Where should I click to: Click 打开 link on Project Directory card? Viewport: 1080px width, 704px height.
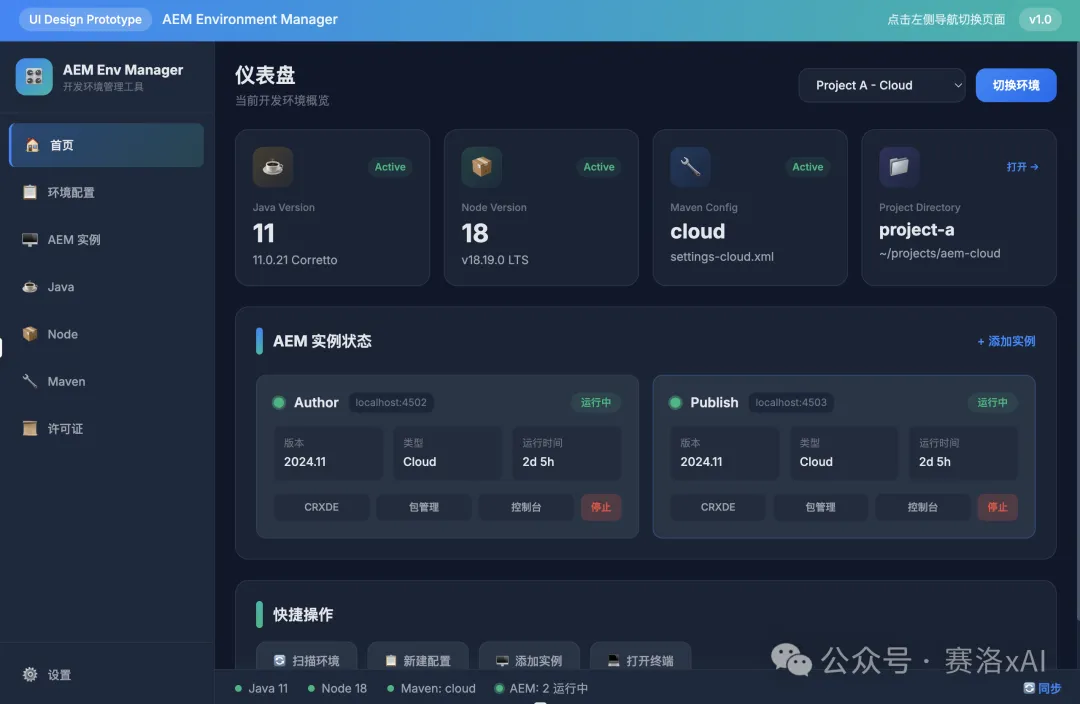(x=1022, y=167)
